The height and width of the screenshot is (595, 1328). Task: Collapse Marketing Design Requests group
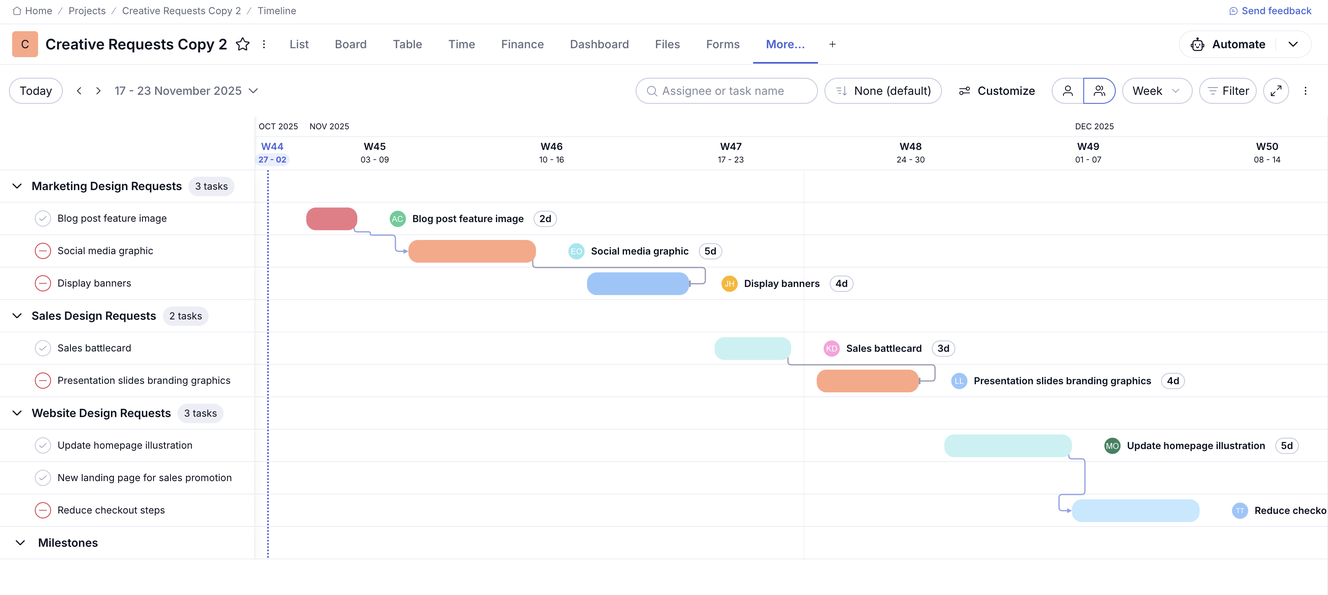(x=17, y=186)
